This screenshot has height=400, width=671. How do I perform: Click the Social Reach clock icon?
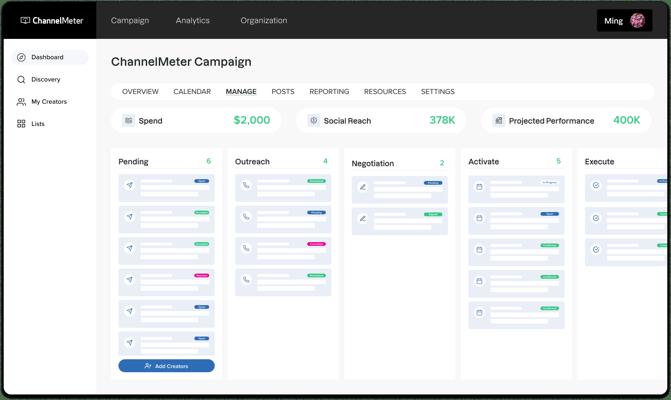pyautogui.click(x=313, y=120)
